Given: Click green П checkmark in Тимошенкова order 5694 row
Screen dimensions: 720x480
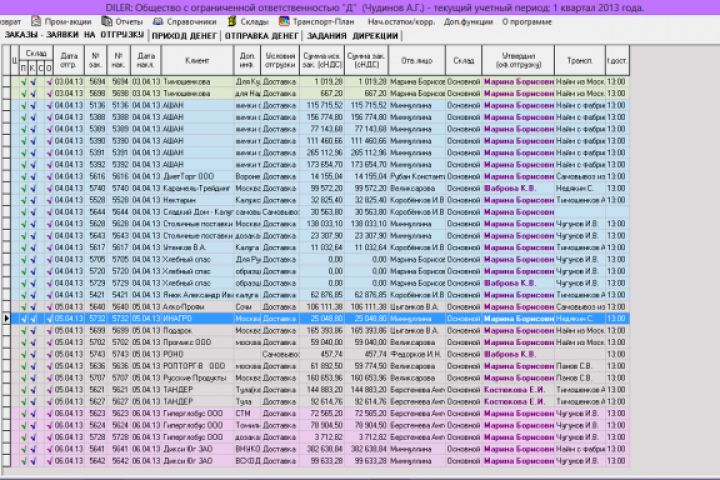Looking at the screenshot, I should point(23,82).
